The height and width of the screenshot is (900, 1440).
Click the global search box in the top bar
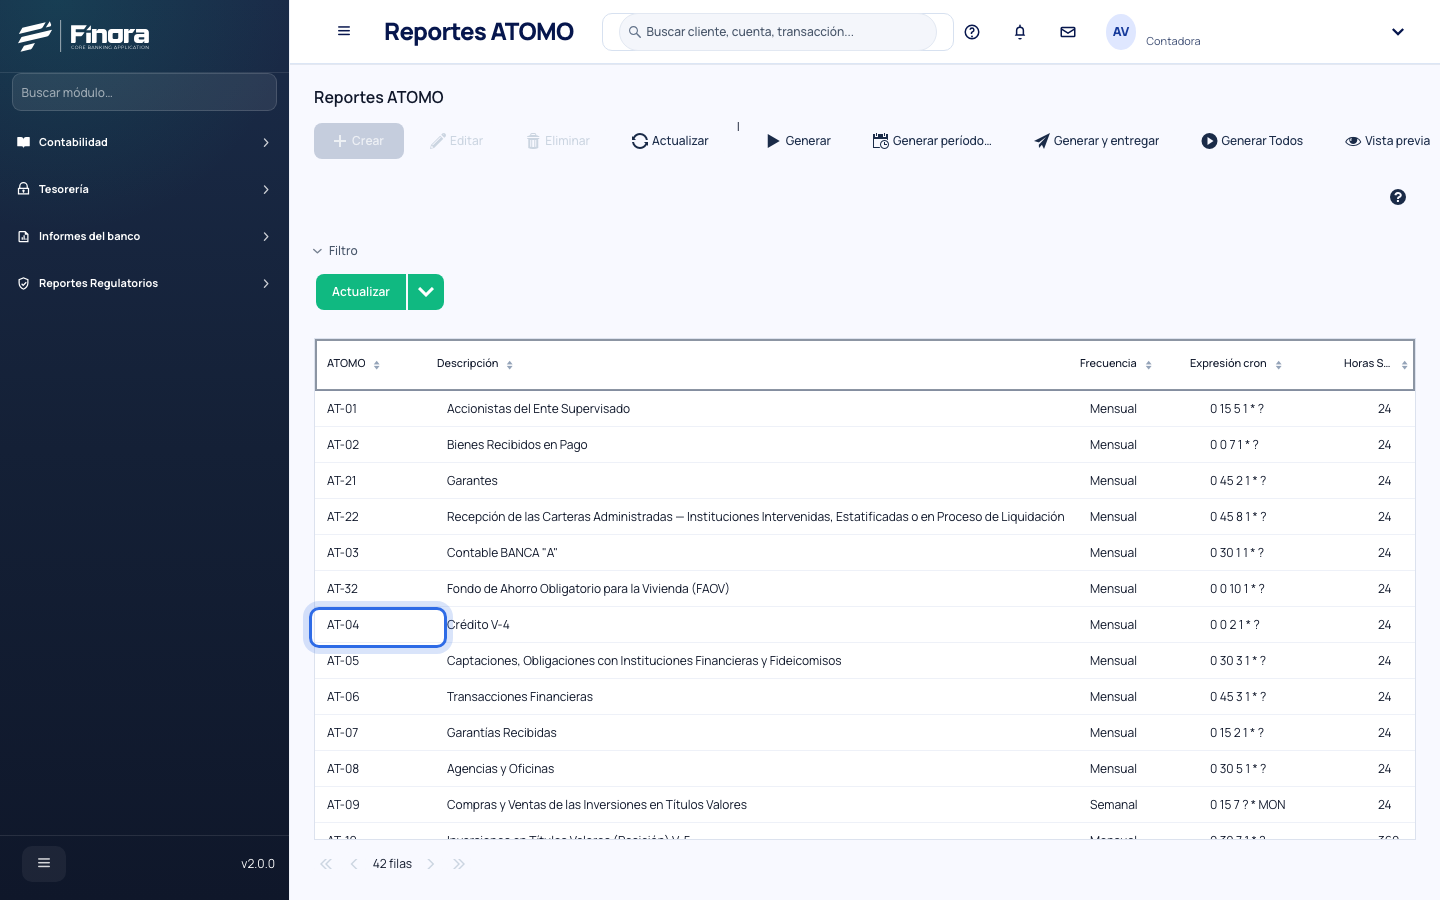[778, 32]
